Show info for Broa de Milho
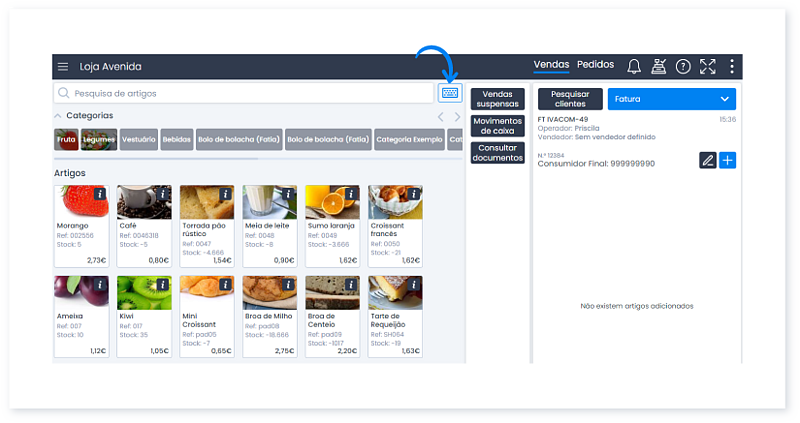This screenshot has width=800, height=423. [288, 285]
